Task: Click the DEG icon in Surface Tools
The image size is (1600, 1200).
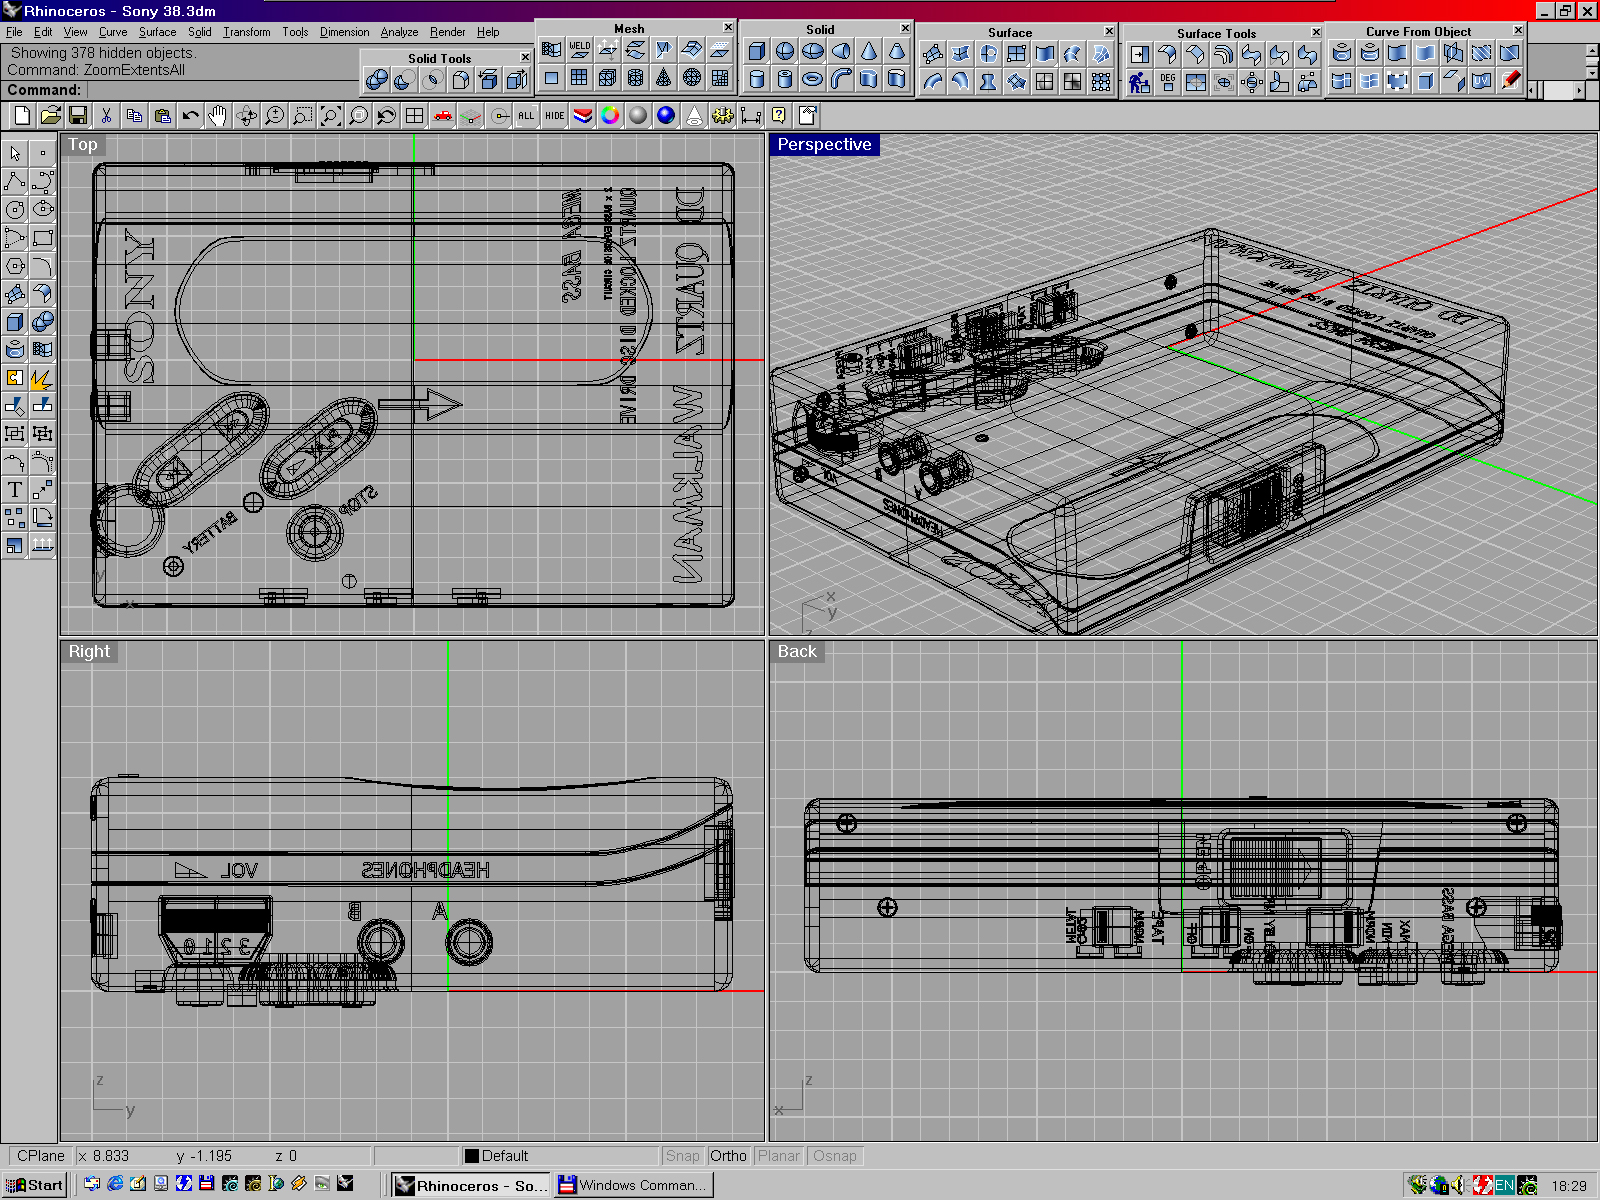Action: [x=1167, y=82]
